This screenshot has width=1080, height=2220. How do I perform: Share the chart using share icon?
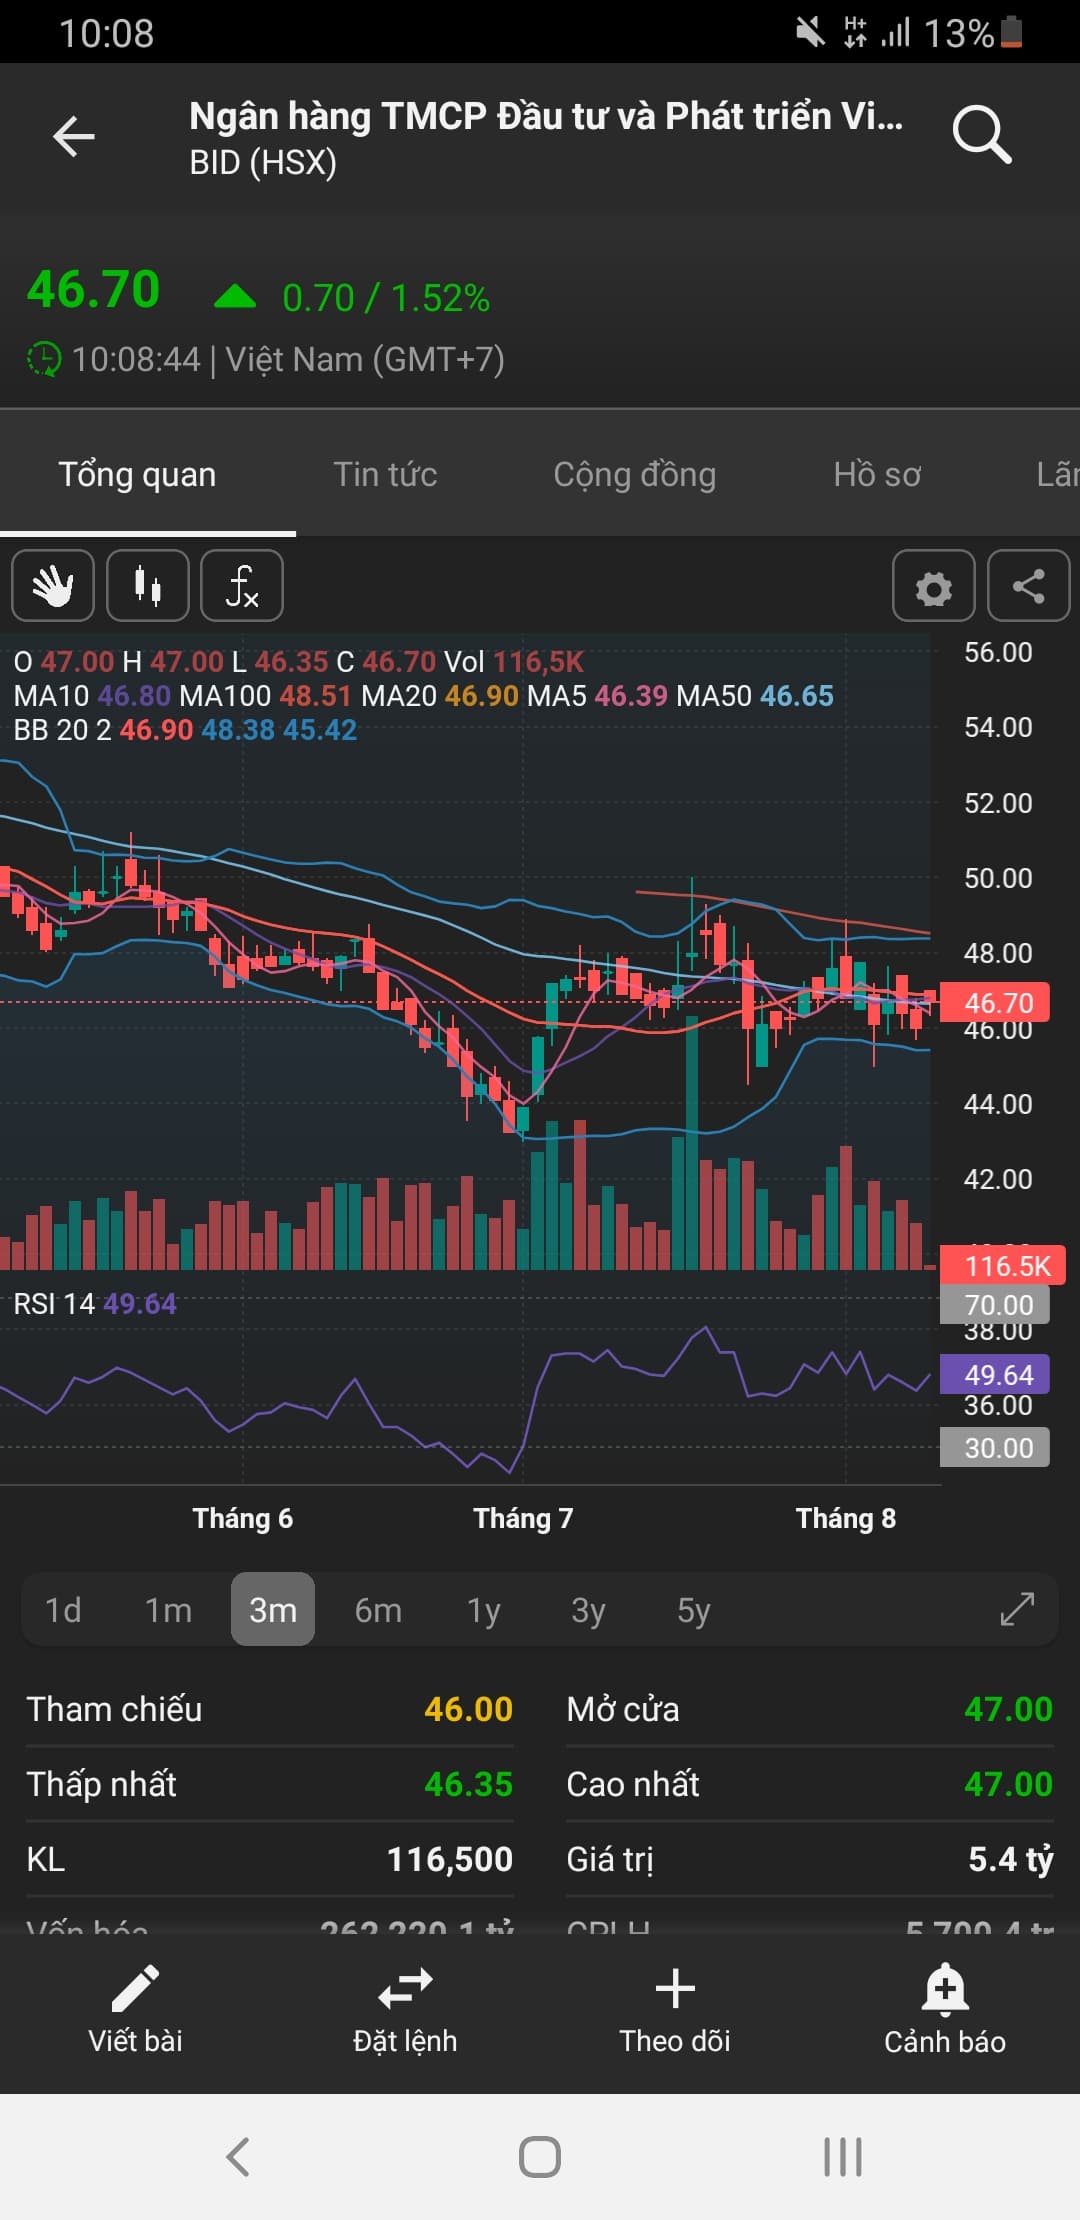(x=1028, y=587)
